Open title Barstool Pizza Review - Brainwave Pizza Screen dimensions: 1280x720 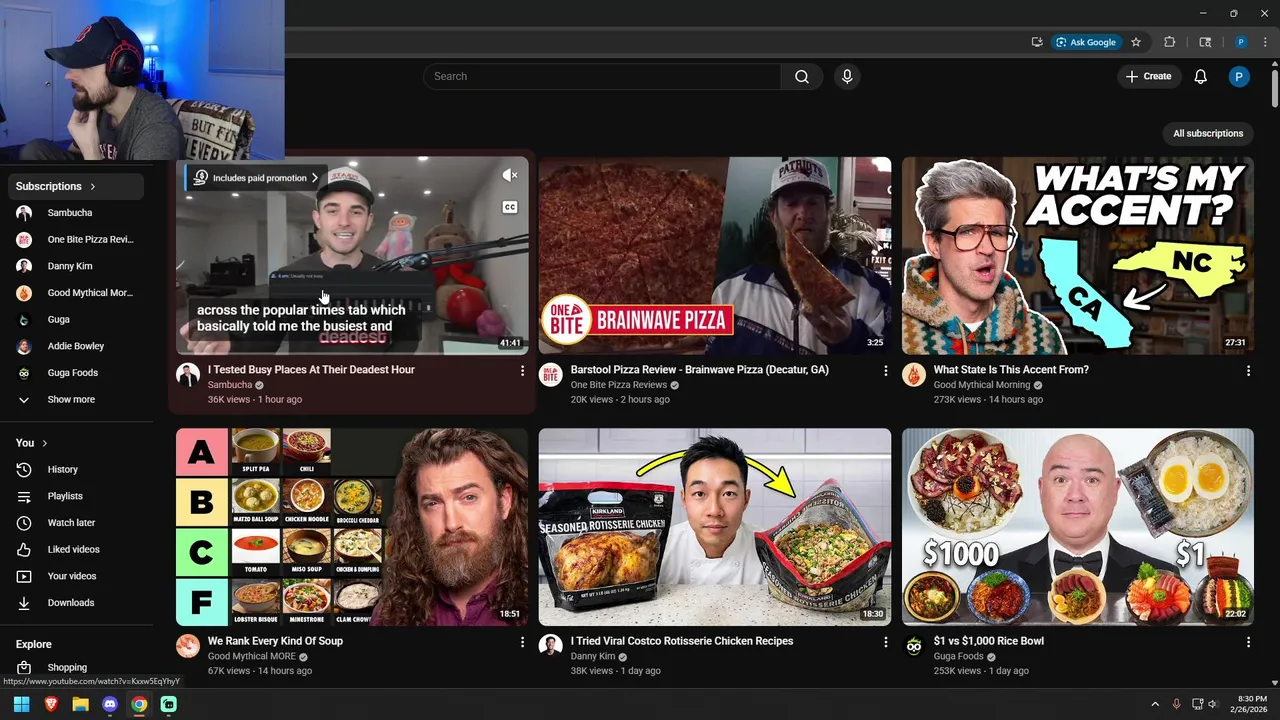(699, 370)
